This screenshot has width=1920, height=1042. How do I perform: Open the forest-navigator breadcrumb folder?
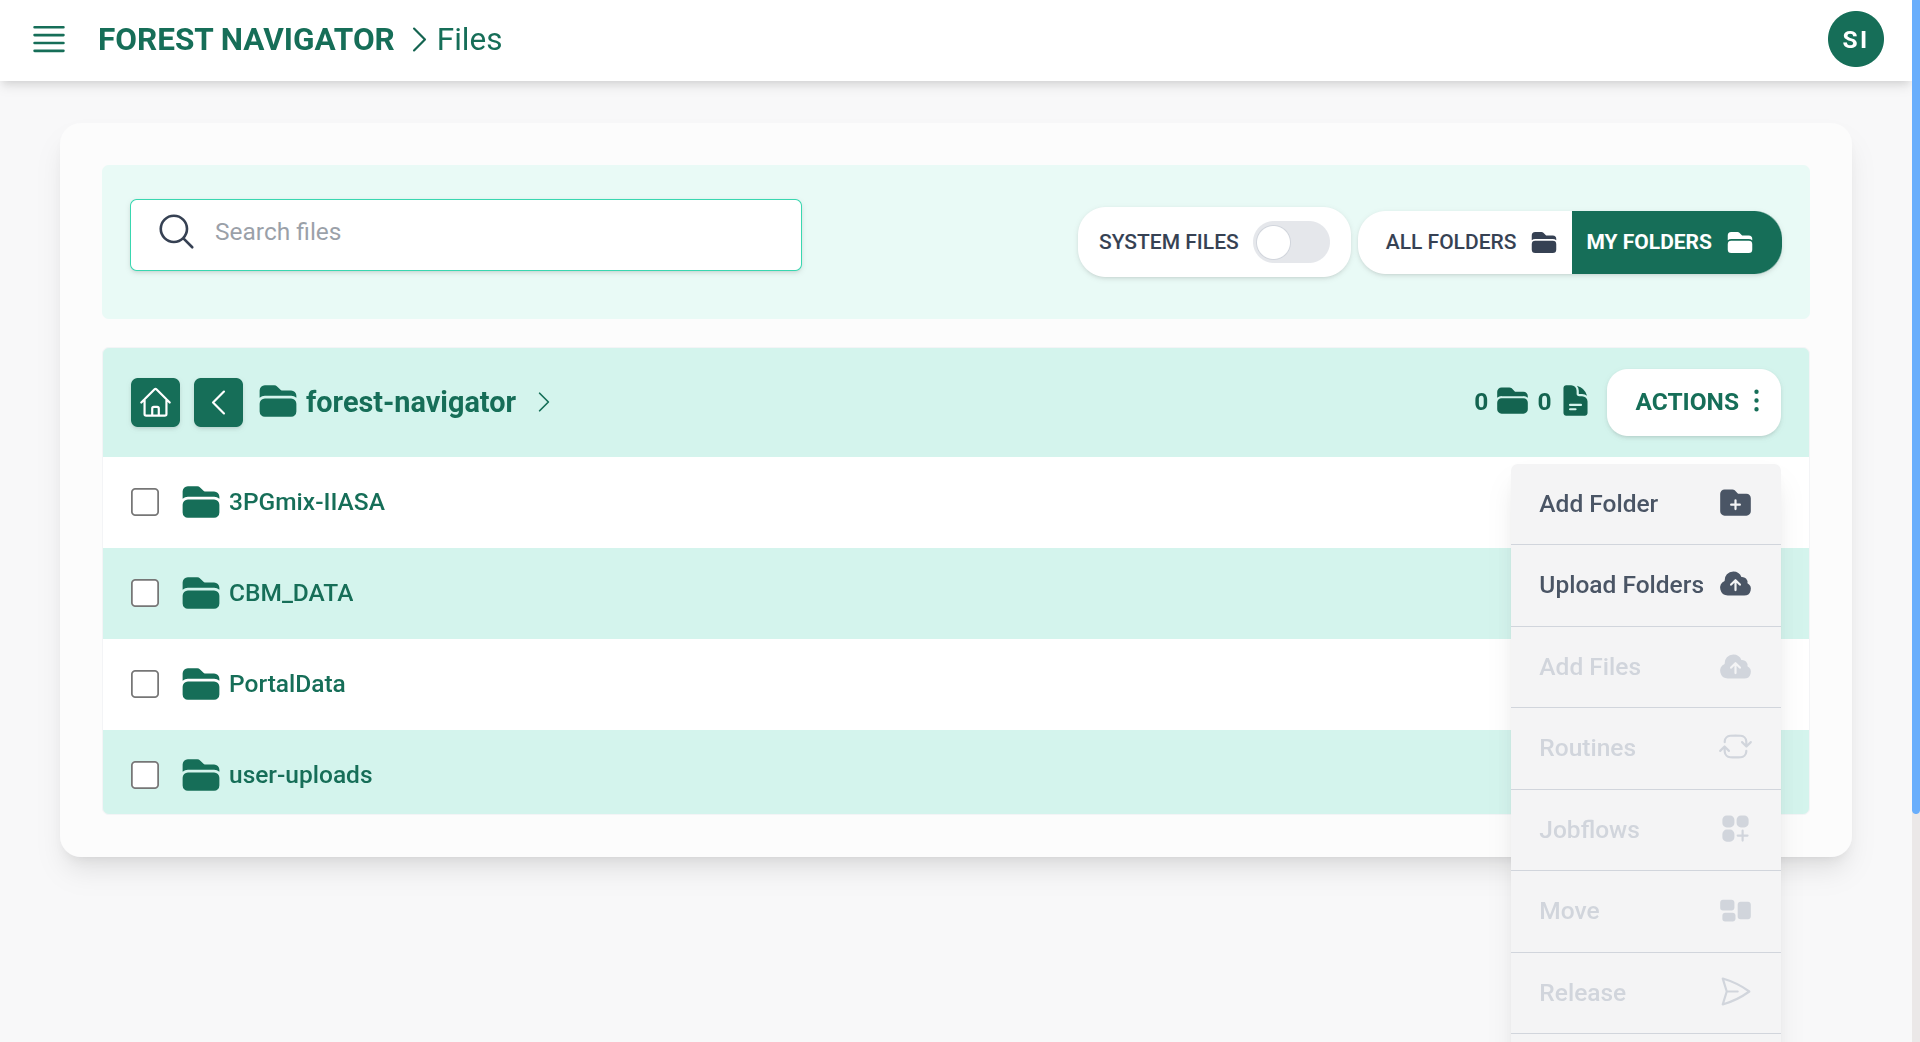411,402
